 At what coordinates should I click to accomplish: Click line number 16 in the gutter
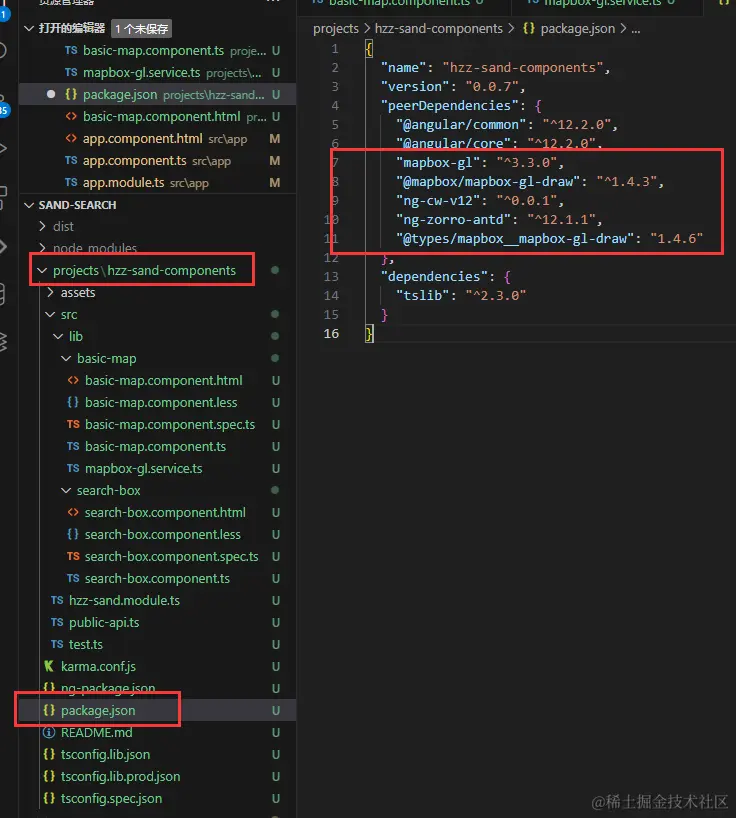tap(331, 334)
